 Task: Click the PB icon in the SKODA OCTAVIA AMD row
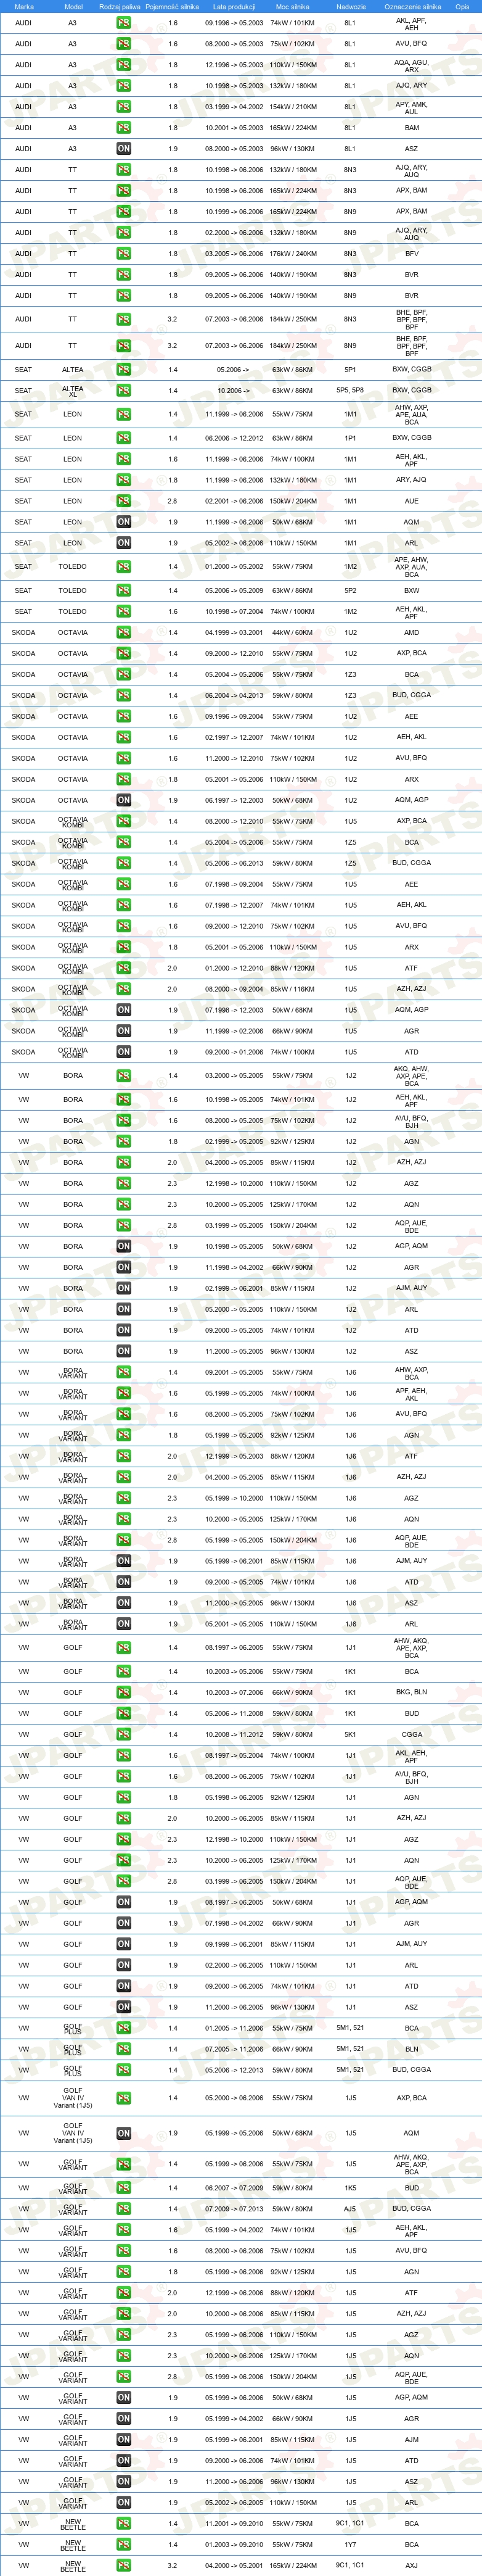click(123, 633)
